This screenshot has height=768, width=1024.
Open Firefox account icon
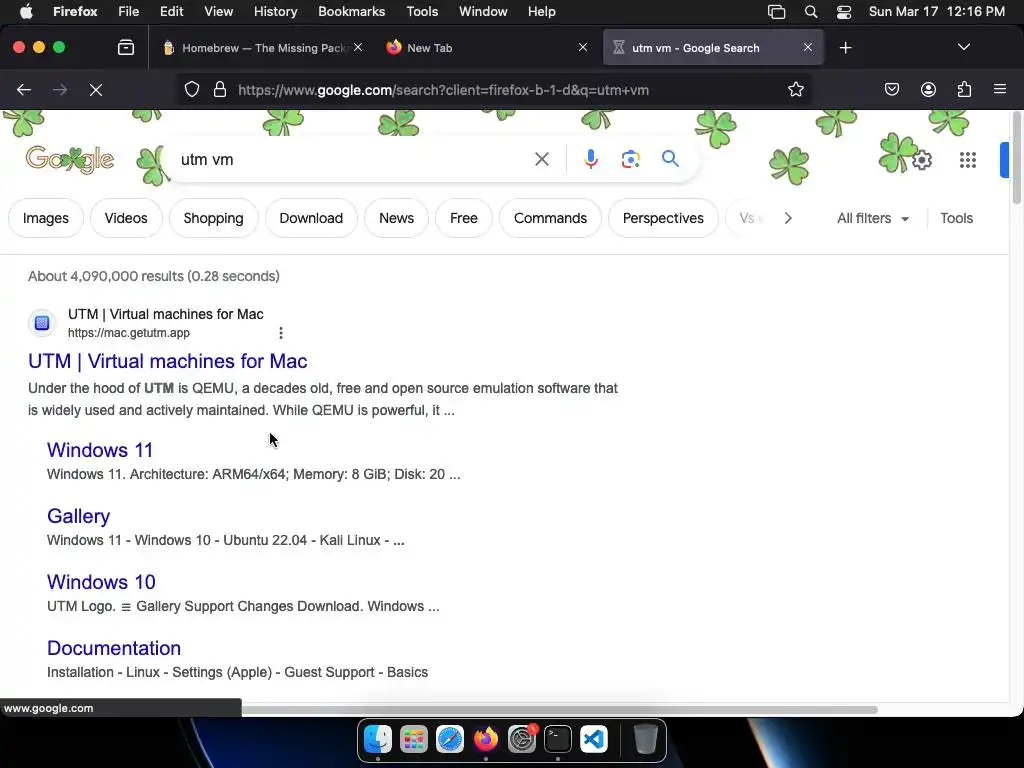[x=928, y=89]
